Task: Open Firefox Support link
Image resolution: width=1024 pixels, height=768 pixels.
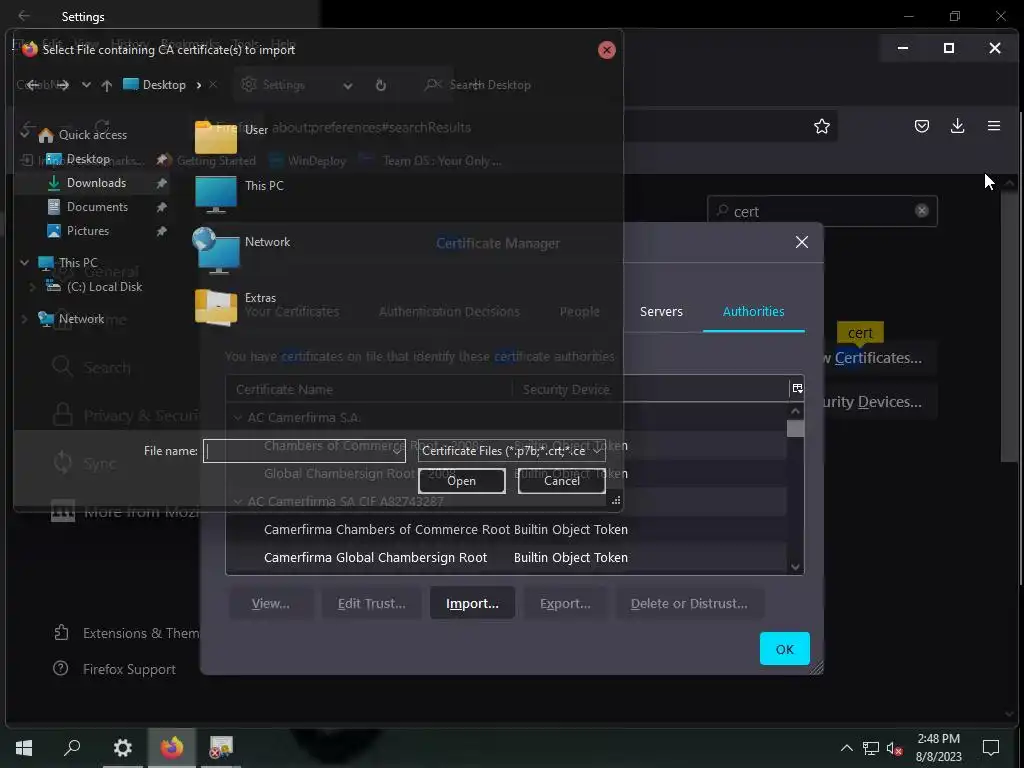Action: click(115, 669)
